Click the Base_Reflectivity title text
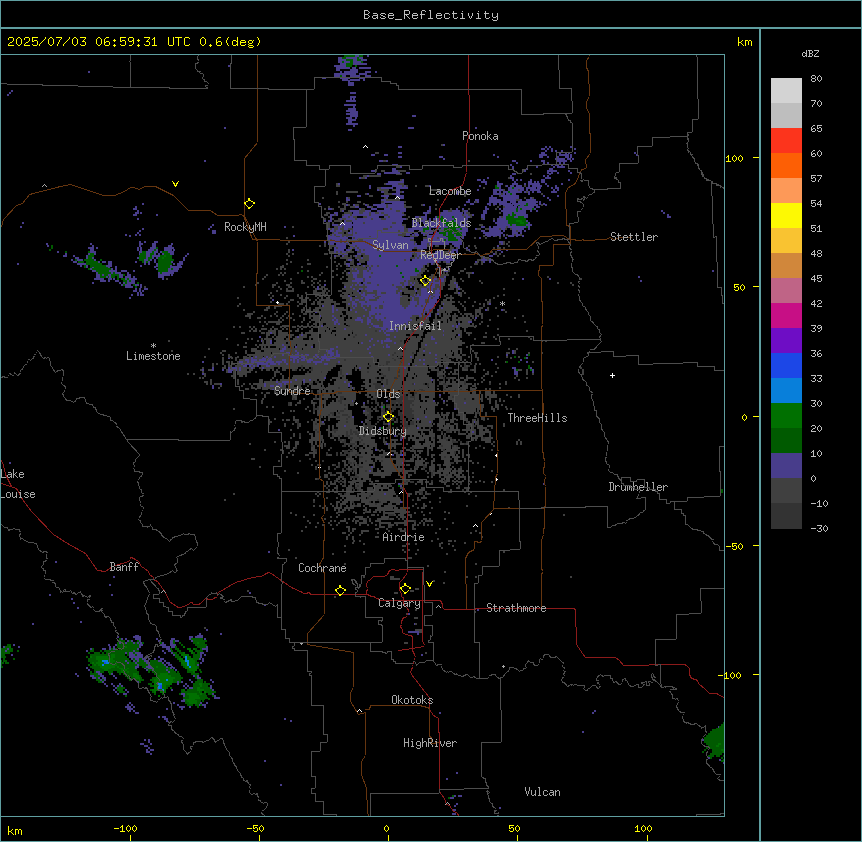Screen dimensions: 862x842 tap(431, 15)
